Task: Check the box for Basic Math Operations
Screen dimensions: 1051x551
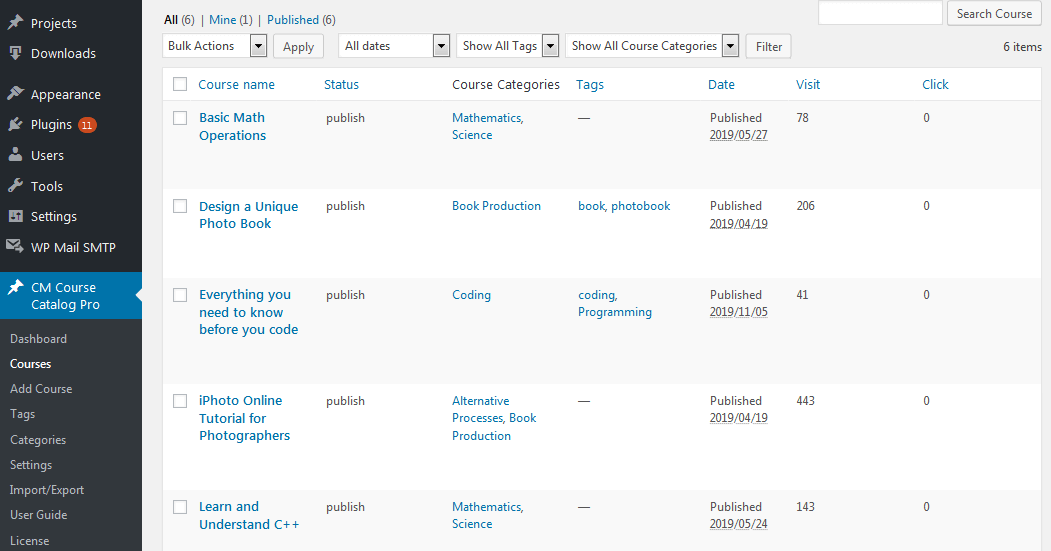Action: pos(180,118)
